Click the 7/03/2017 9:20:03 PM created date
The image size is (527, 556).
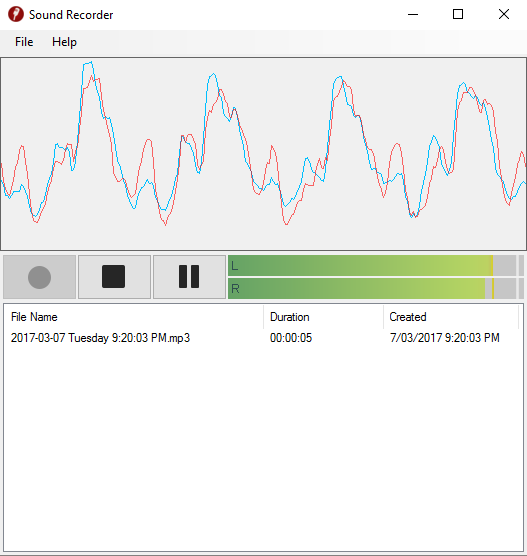click(x=445, y=338)
